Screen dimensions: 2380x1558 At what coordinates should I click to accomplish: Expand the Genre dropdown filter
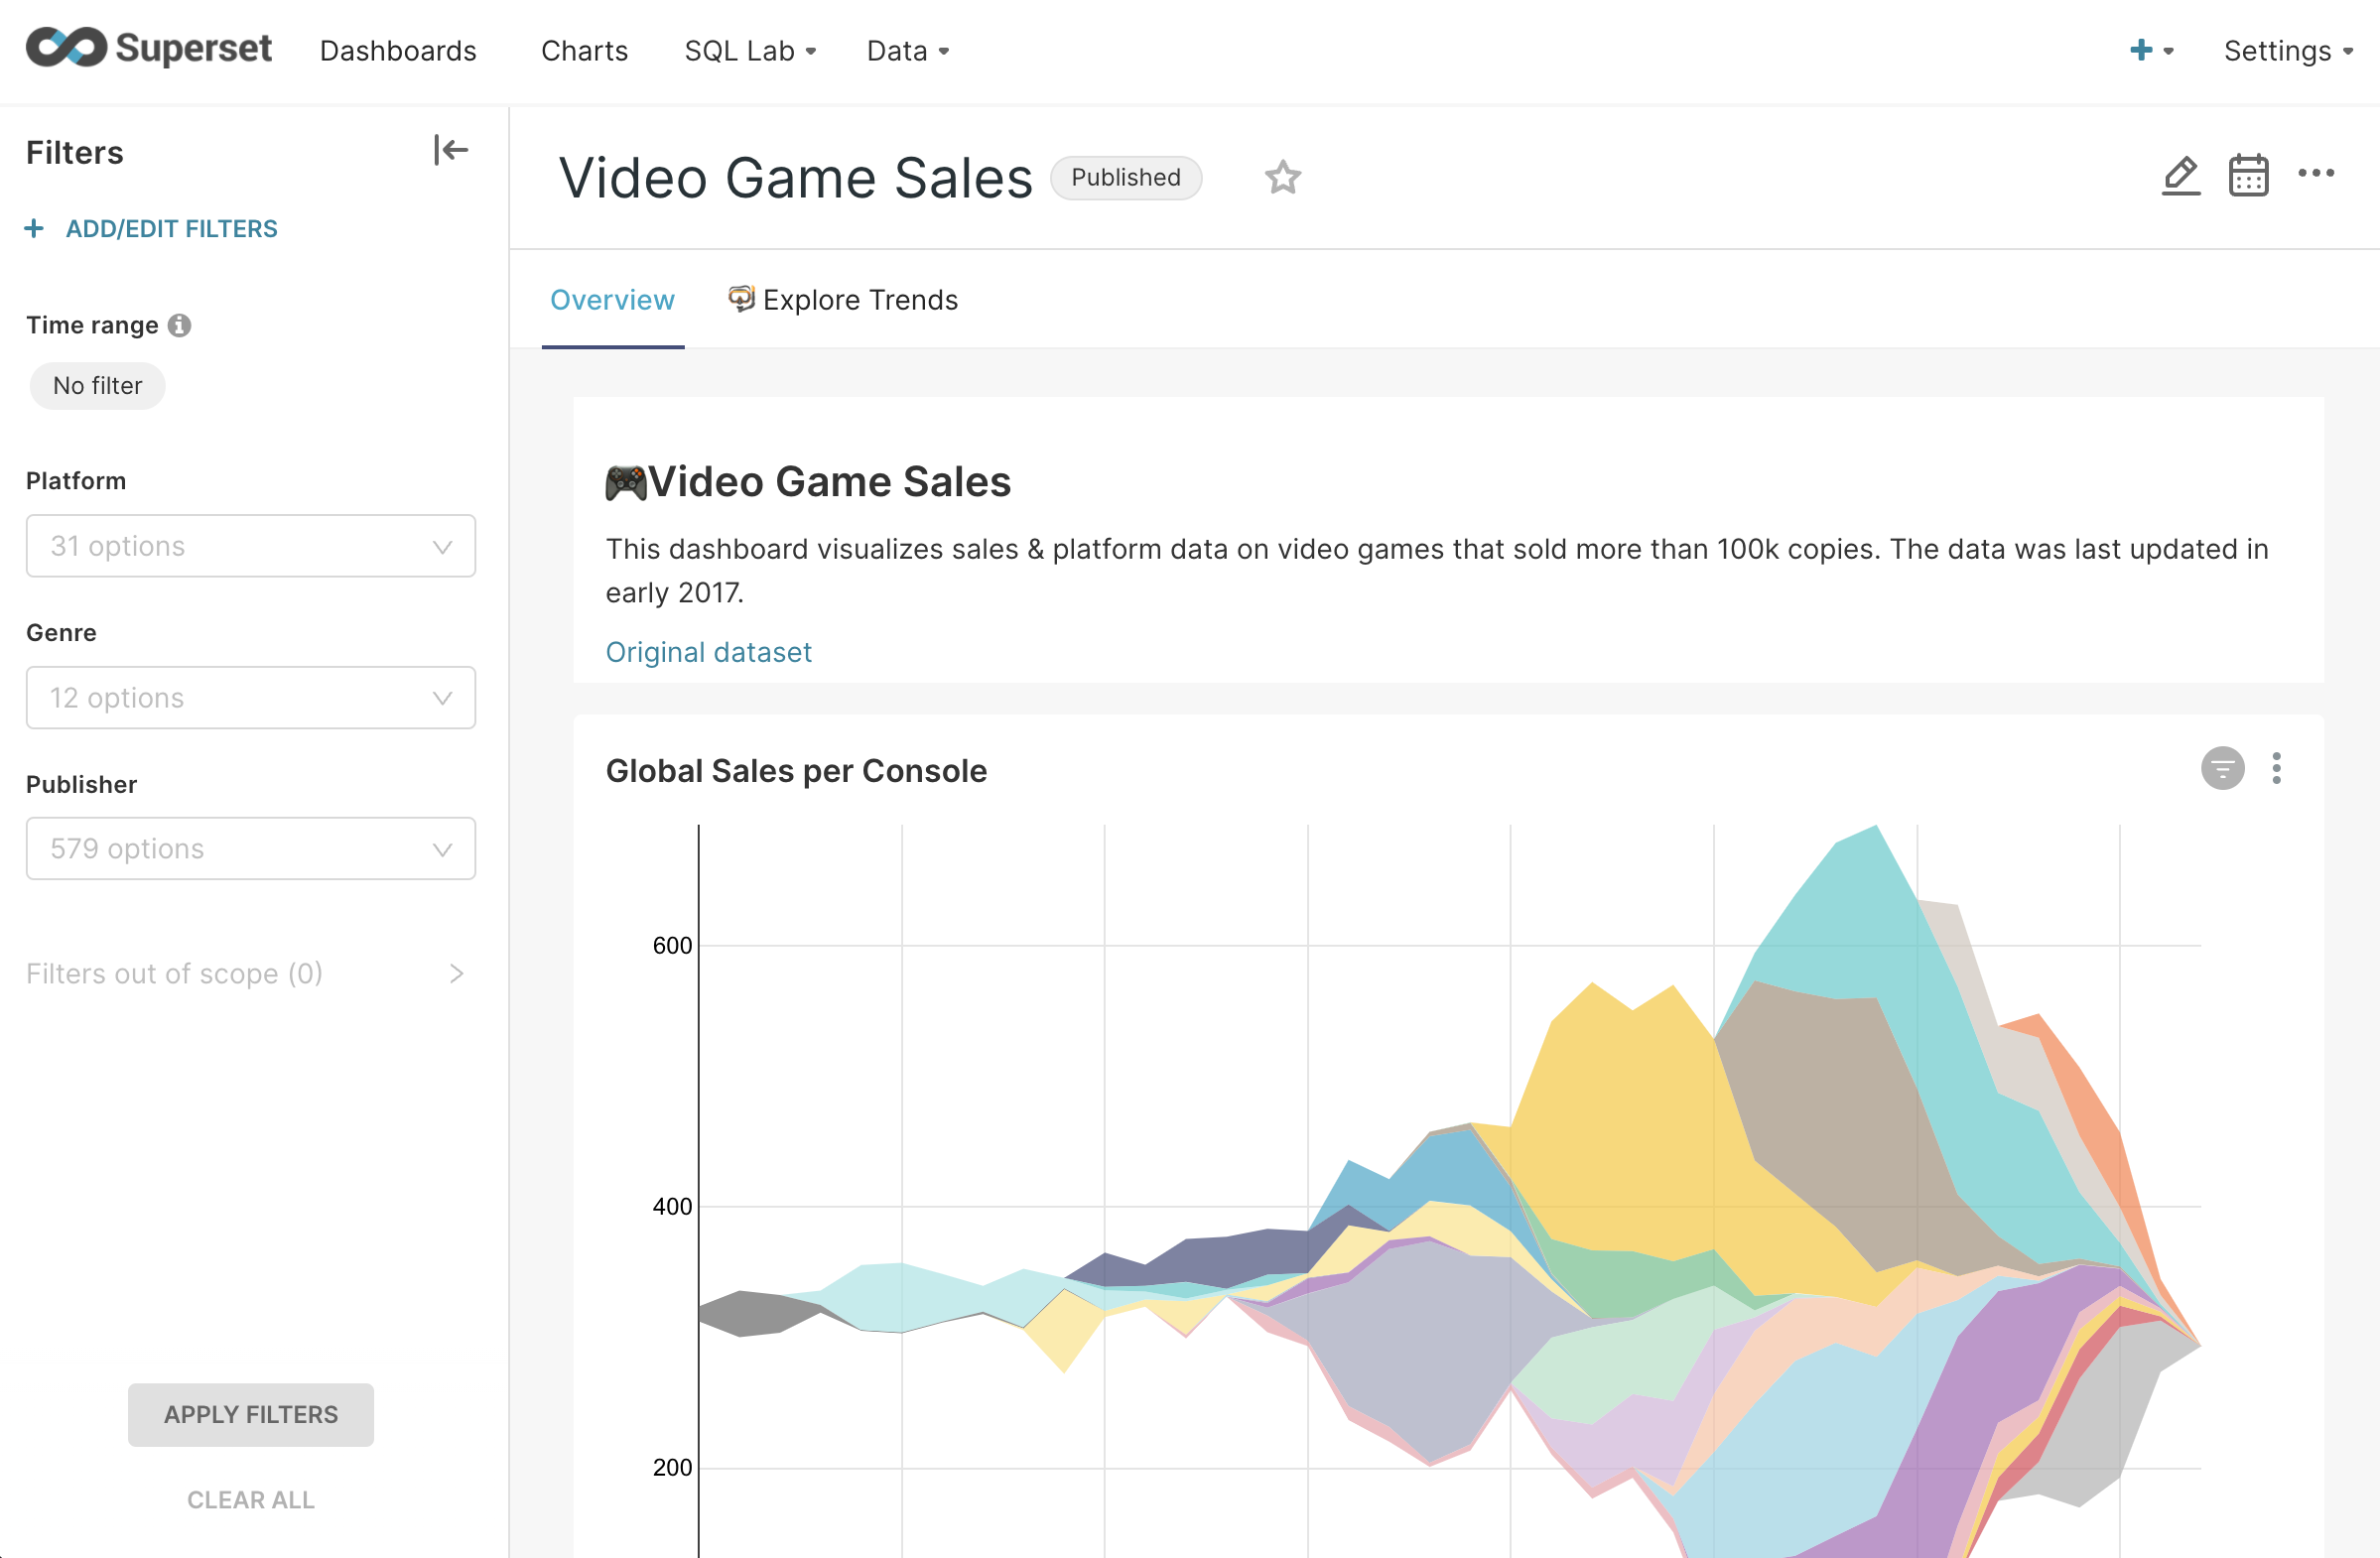click(x=250, y=698)
